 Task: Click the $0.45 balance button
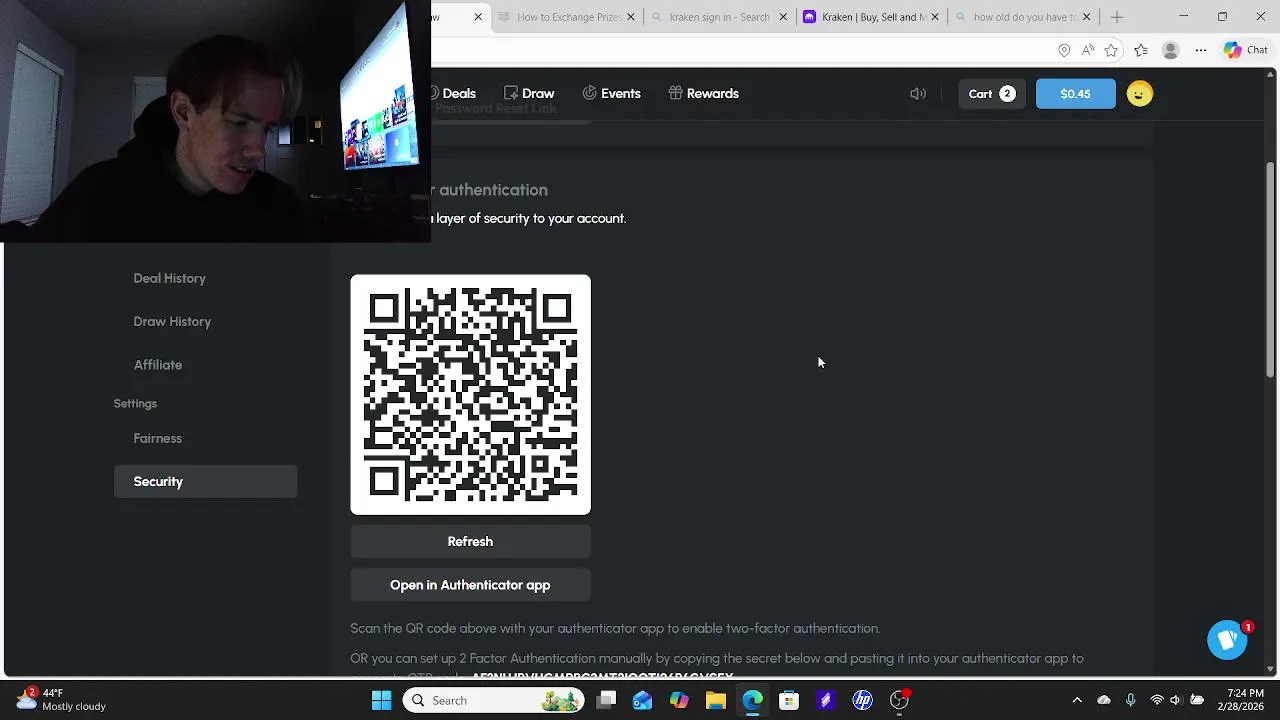(1075, 93)
